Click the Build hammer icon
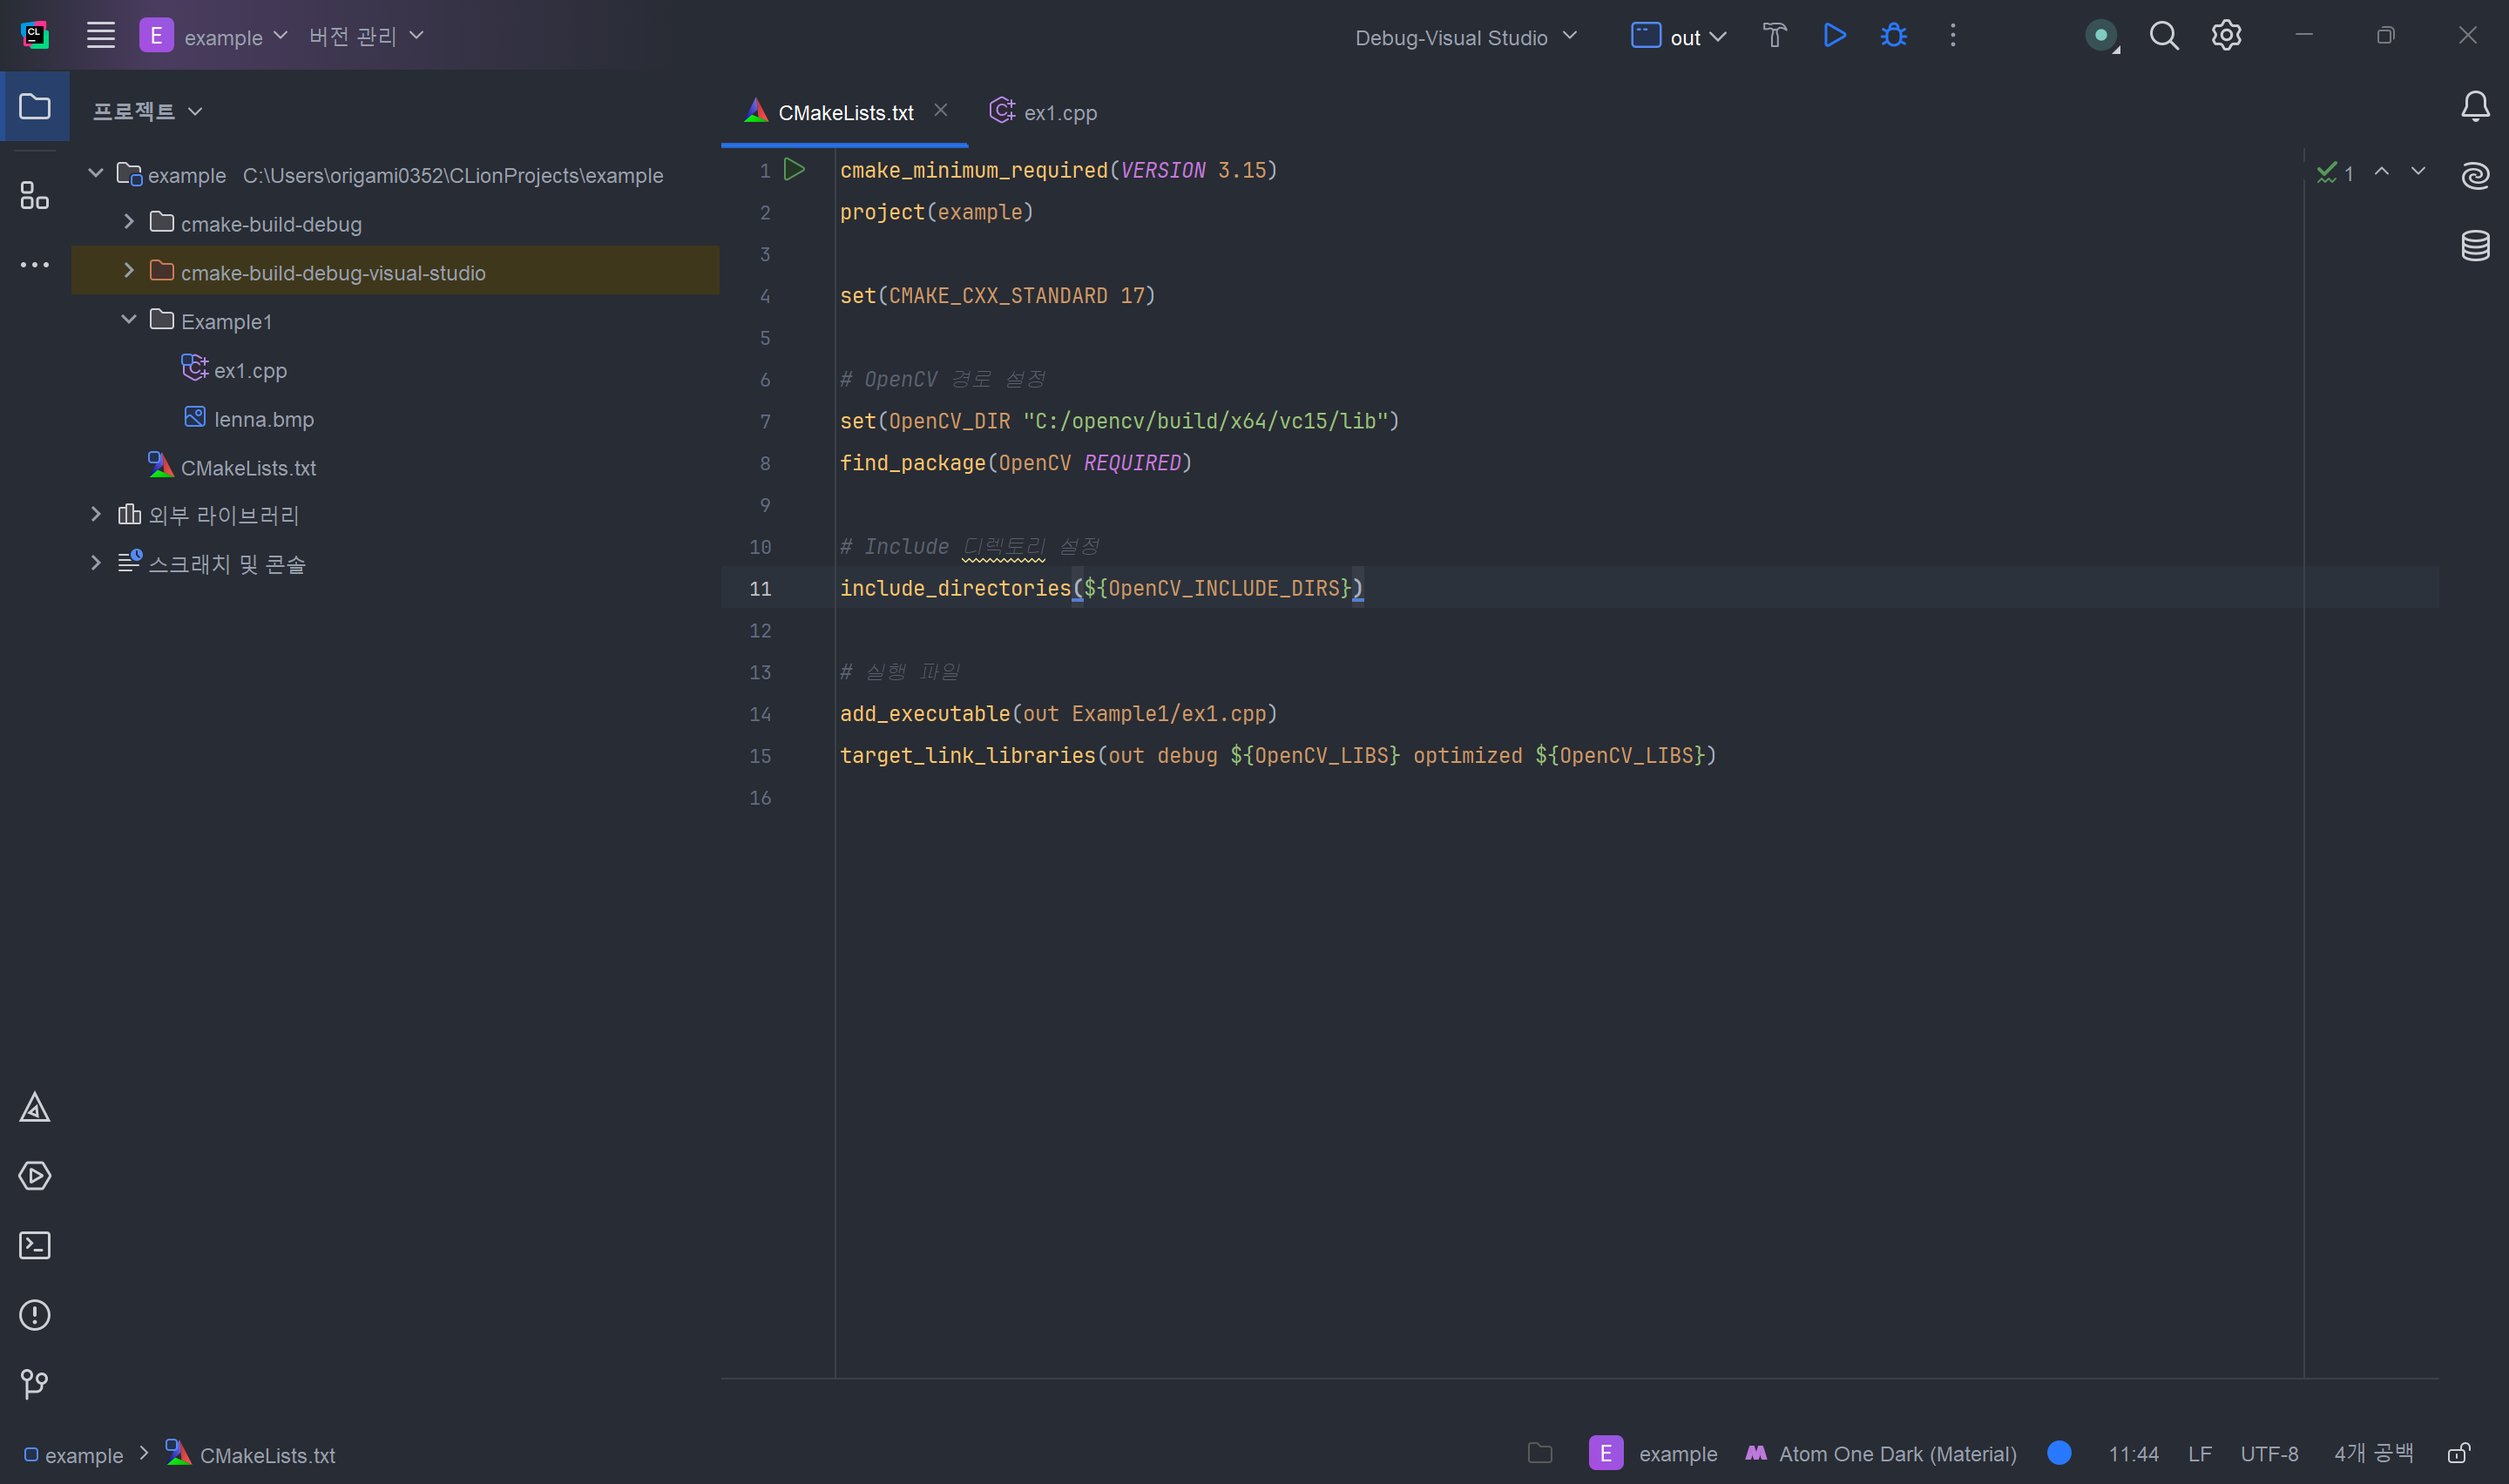2509x1484 pixels. (x=1775, y=36)
